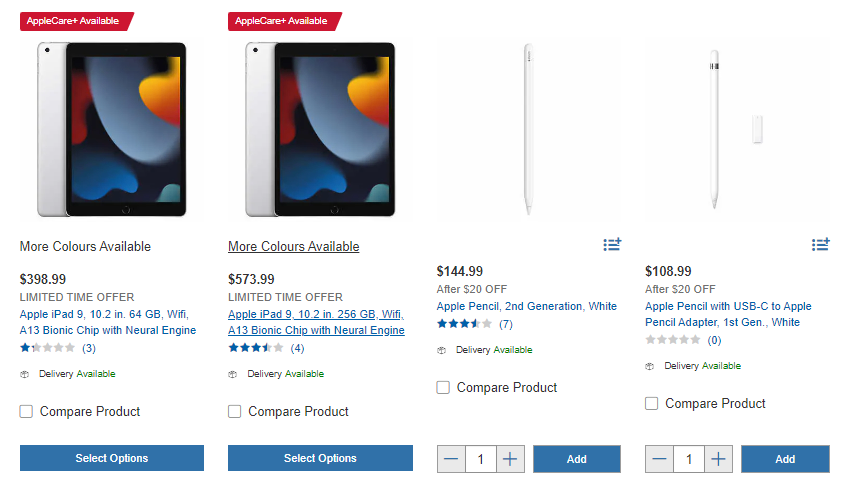Screen dimensions: 847x478
Task: Open Apple Pencil with USB-C adapter link
Action: pyautogui.click(x=727, y=314)
